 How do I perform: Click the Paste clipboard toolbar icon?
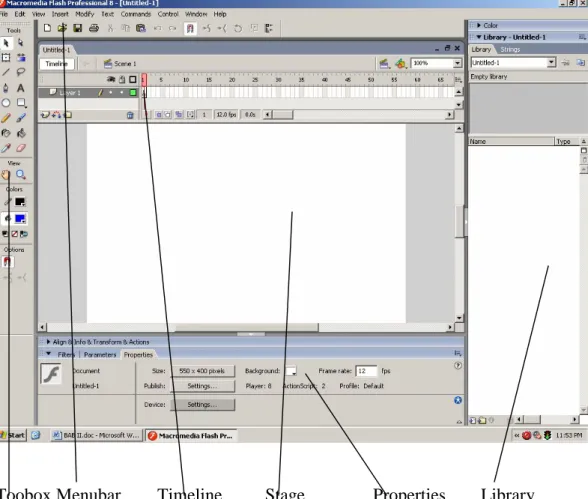(x=141, y=28)
